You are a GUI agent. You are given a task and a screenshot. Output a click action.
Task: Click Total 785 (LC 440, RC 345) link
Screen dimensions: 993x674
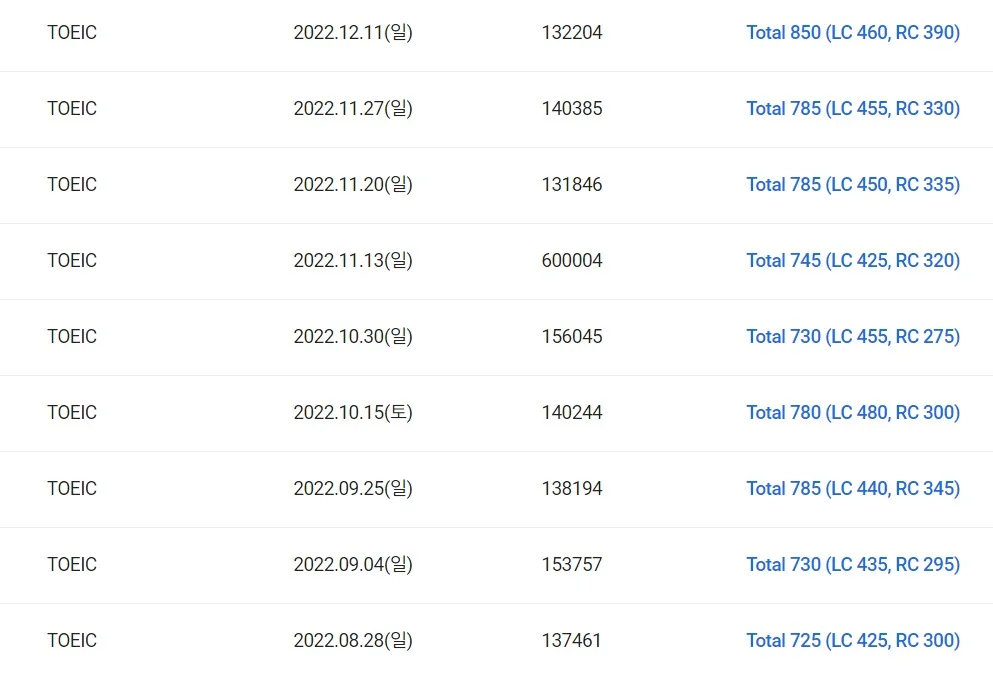(852, 489)
